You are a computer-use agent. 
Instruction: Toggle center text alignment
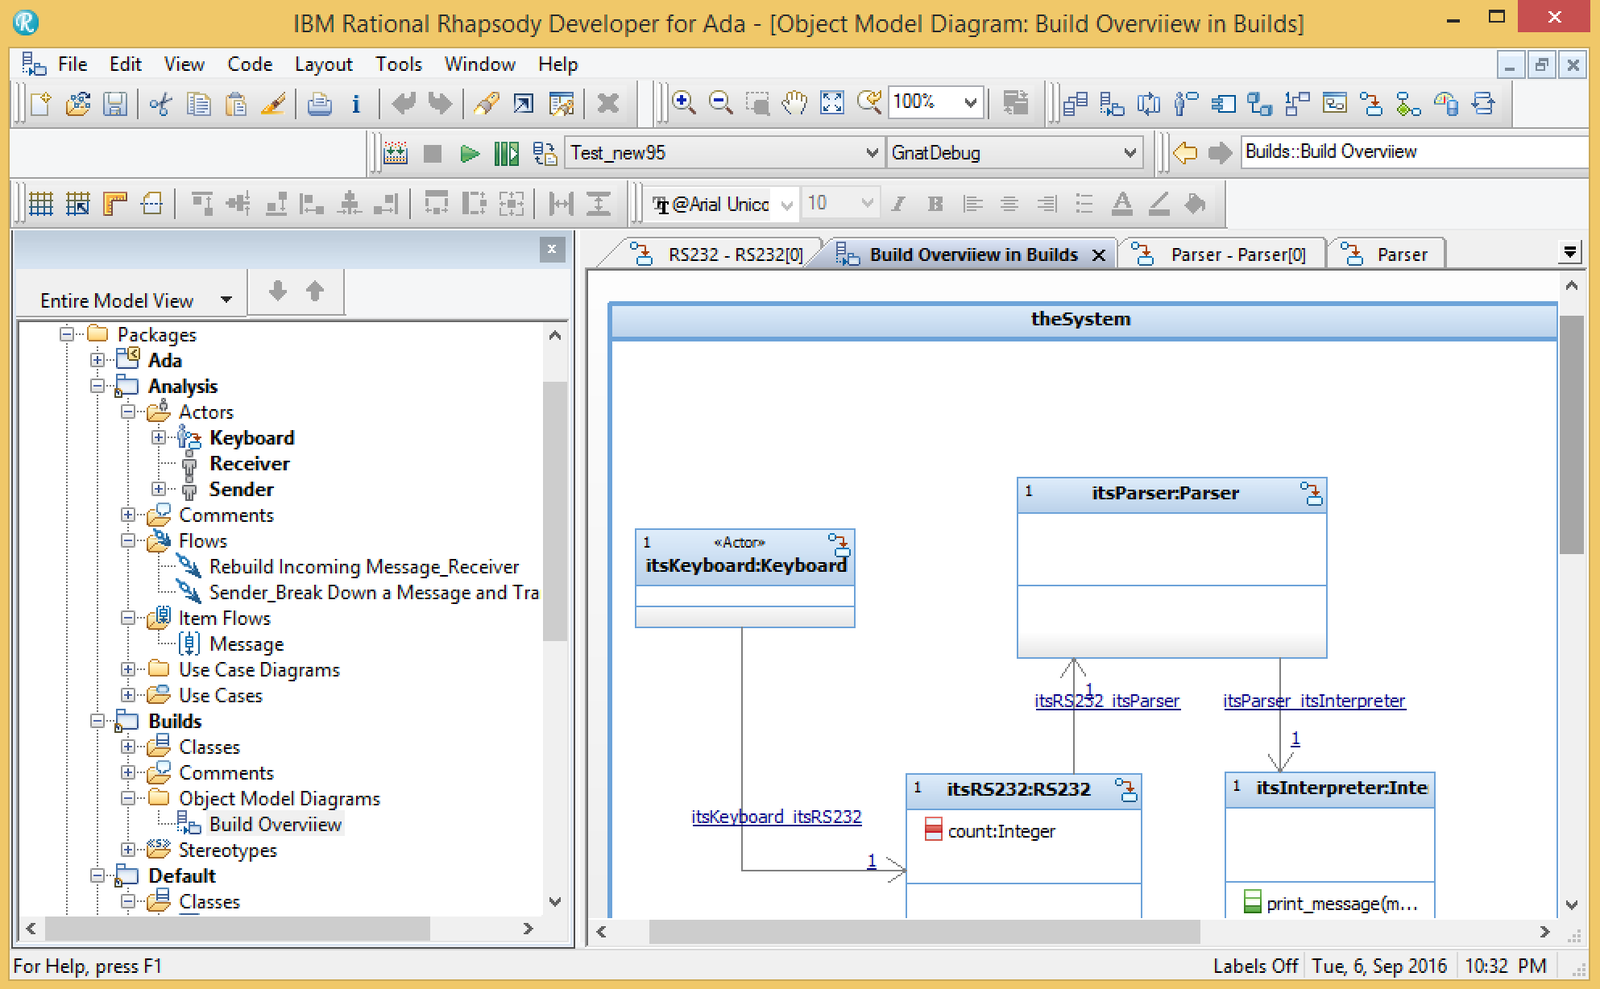[1009, 204]
